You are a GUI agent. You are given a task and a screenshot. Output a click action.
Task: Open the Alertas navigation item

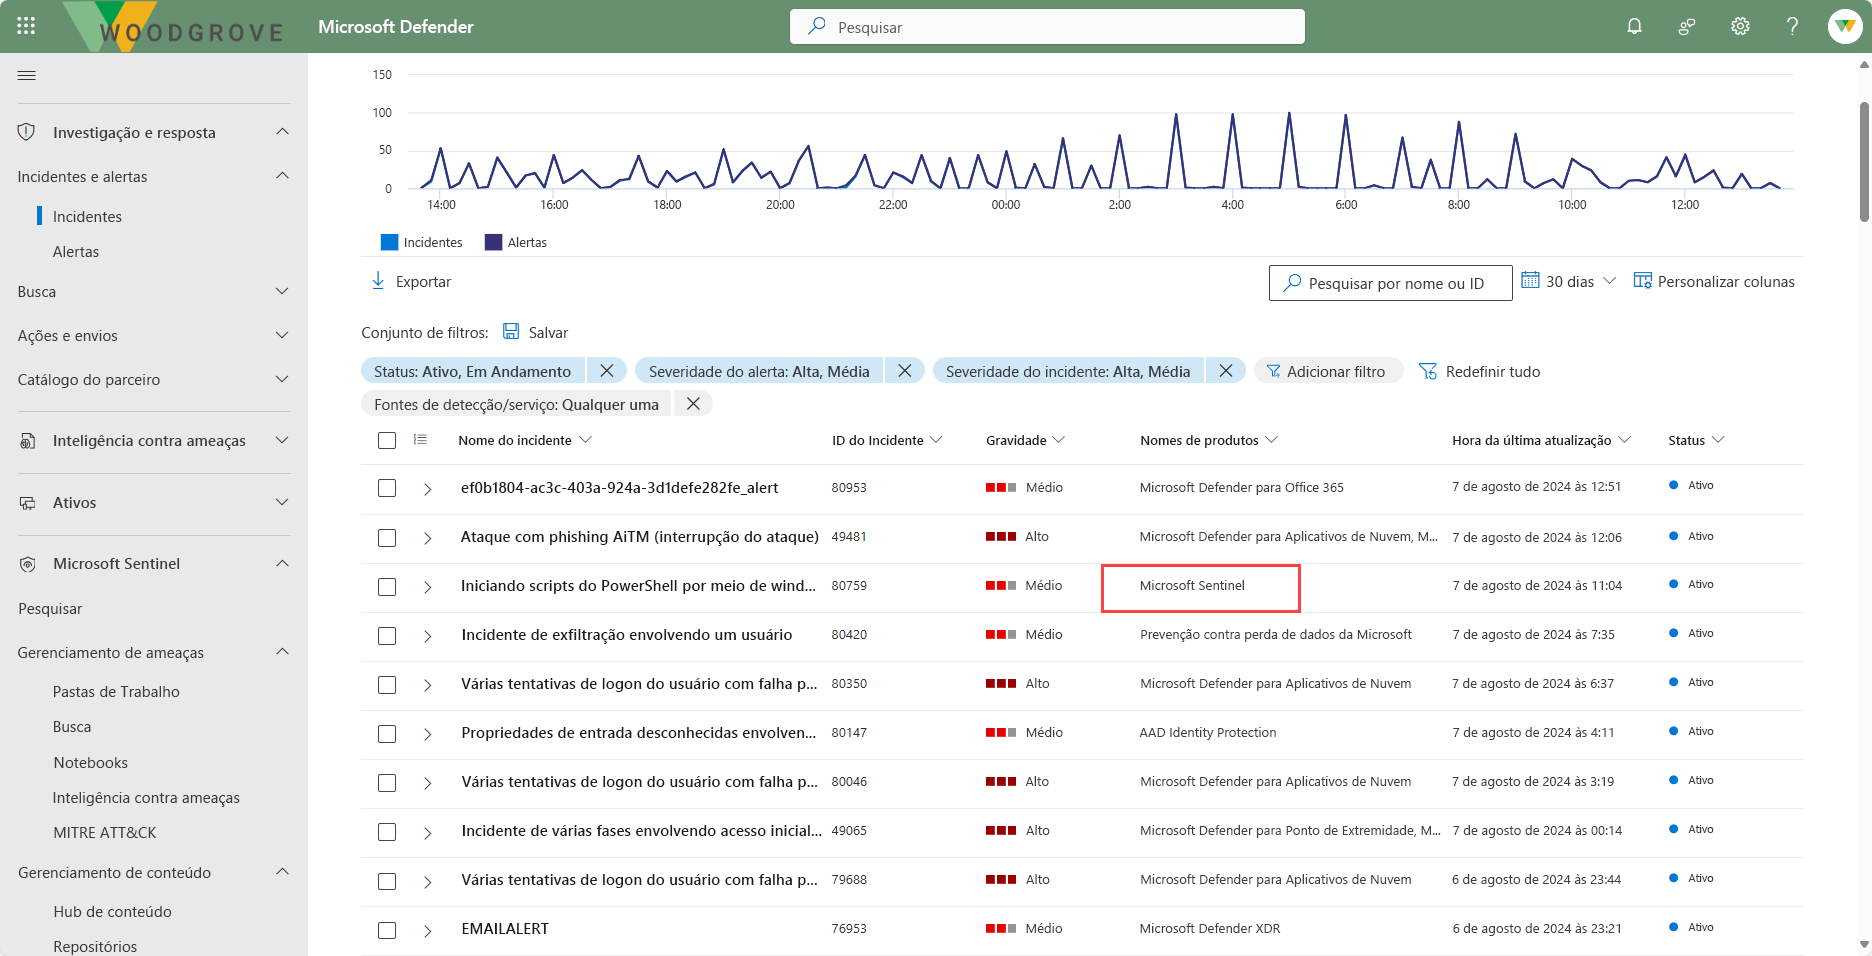click(x=76, y=251)
